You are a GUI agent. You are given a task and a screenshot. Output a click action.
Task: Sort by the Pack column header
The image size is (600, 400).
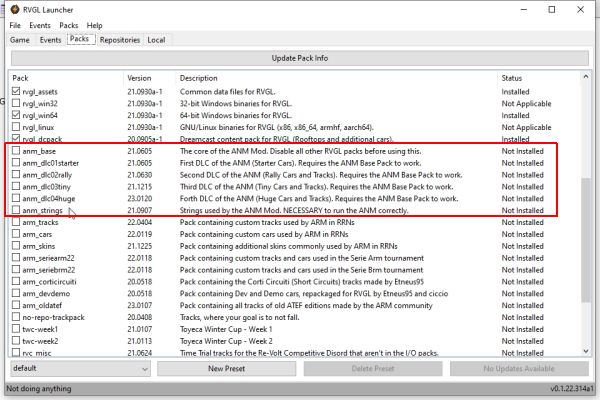click(66, 78)
